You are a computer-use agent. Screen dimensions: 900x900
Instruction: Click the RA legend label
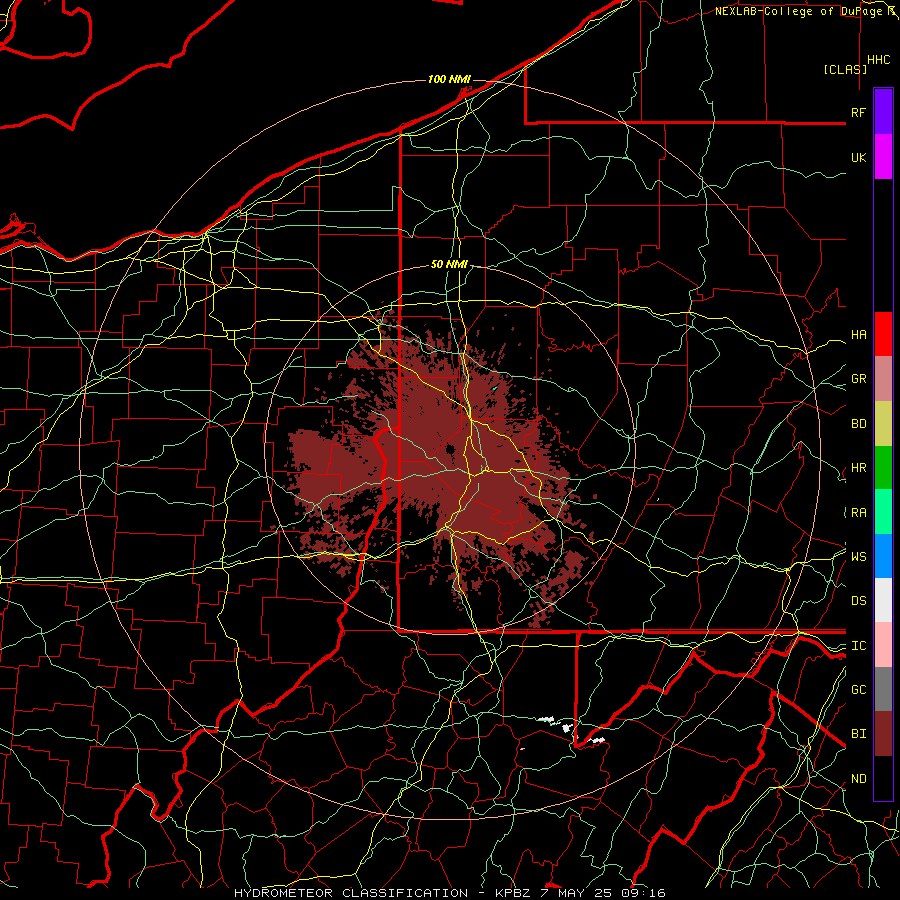coord(859,513)
